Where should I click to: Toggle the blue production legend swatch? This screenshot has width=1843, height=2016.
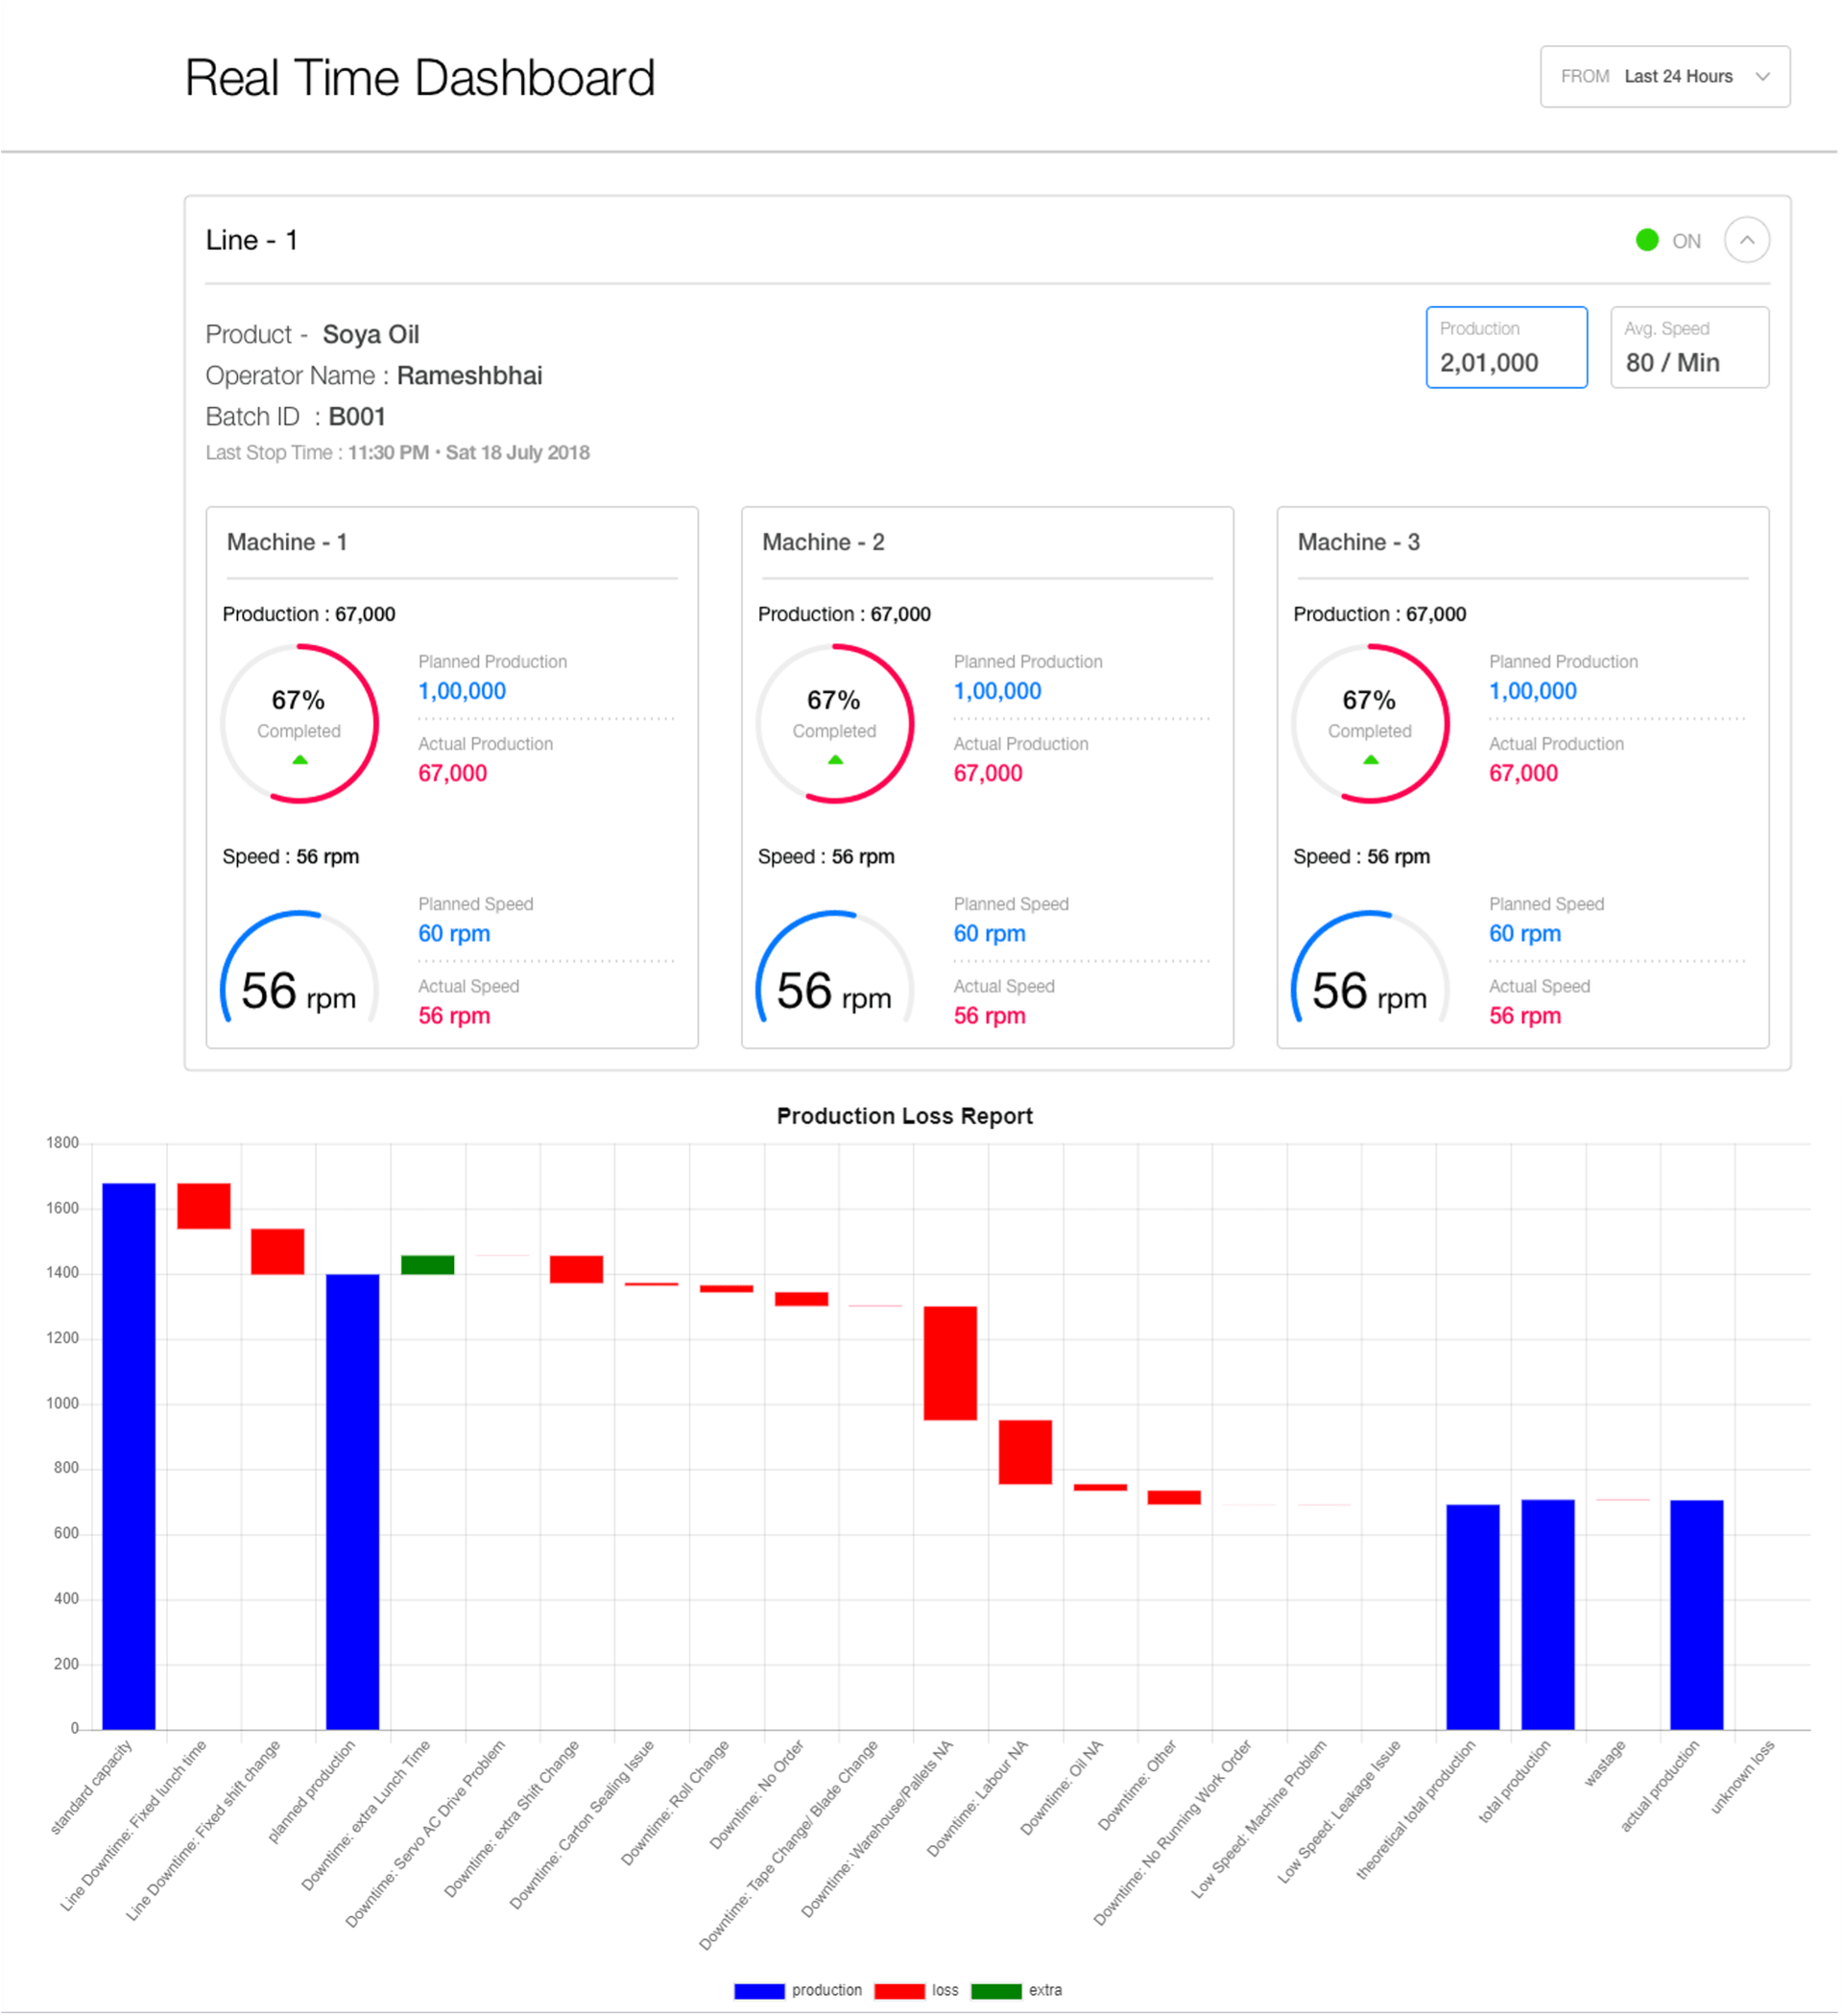click(x=759, y=1990)
